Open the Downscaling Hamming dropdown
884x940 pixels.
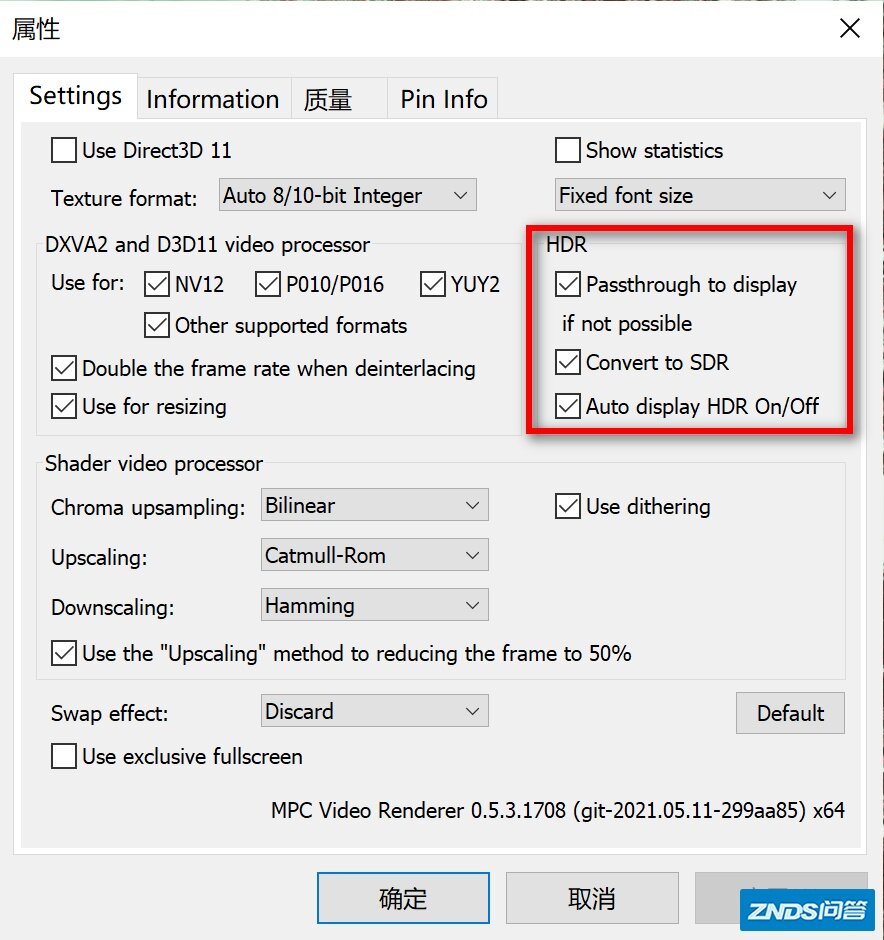point(375,605)
